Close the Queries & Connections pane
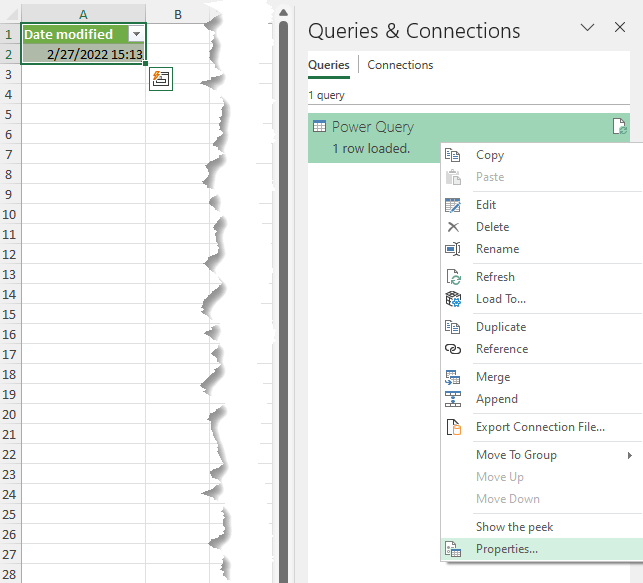Image resolution: width=643 pixels, height=583 pixels. [x=619, y=28]
